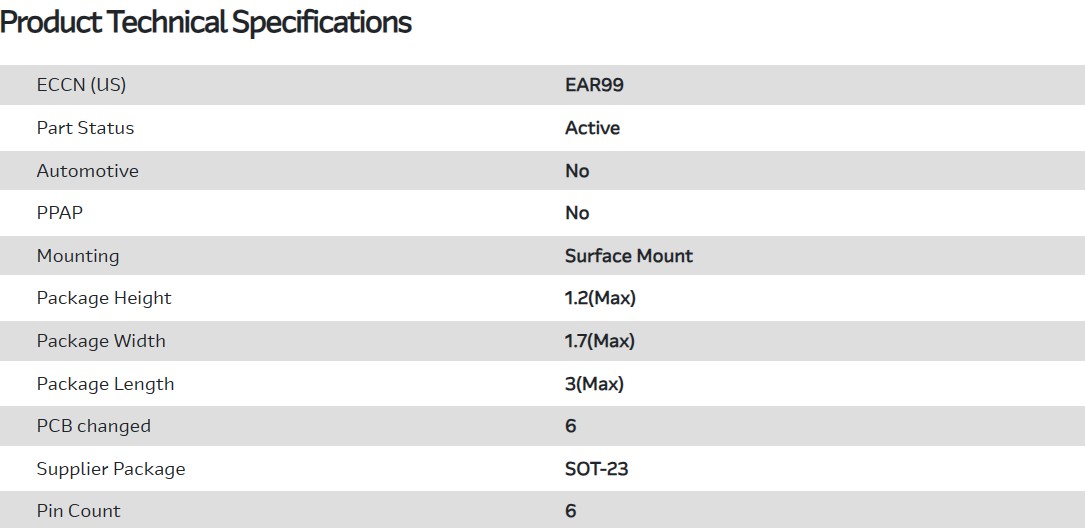The image size is (1085, 528).
Task: Select the No value beside Automotive
Action: 577,171
